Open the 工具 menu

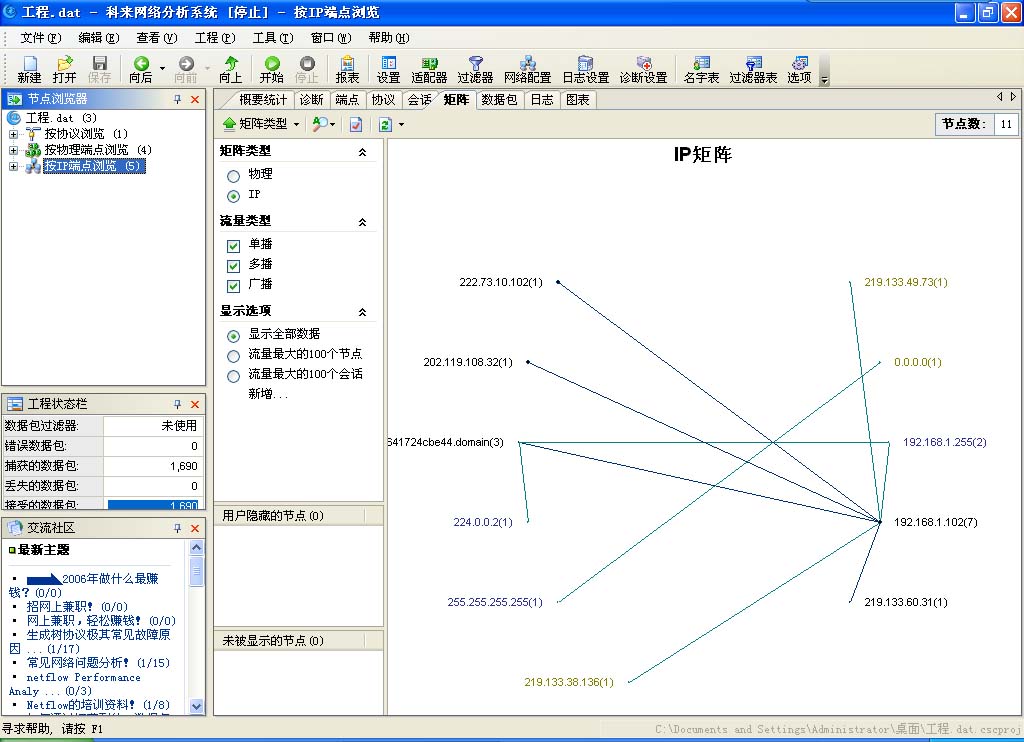(x=271, y=38)
